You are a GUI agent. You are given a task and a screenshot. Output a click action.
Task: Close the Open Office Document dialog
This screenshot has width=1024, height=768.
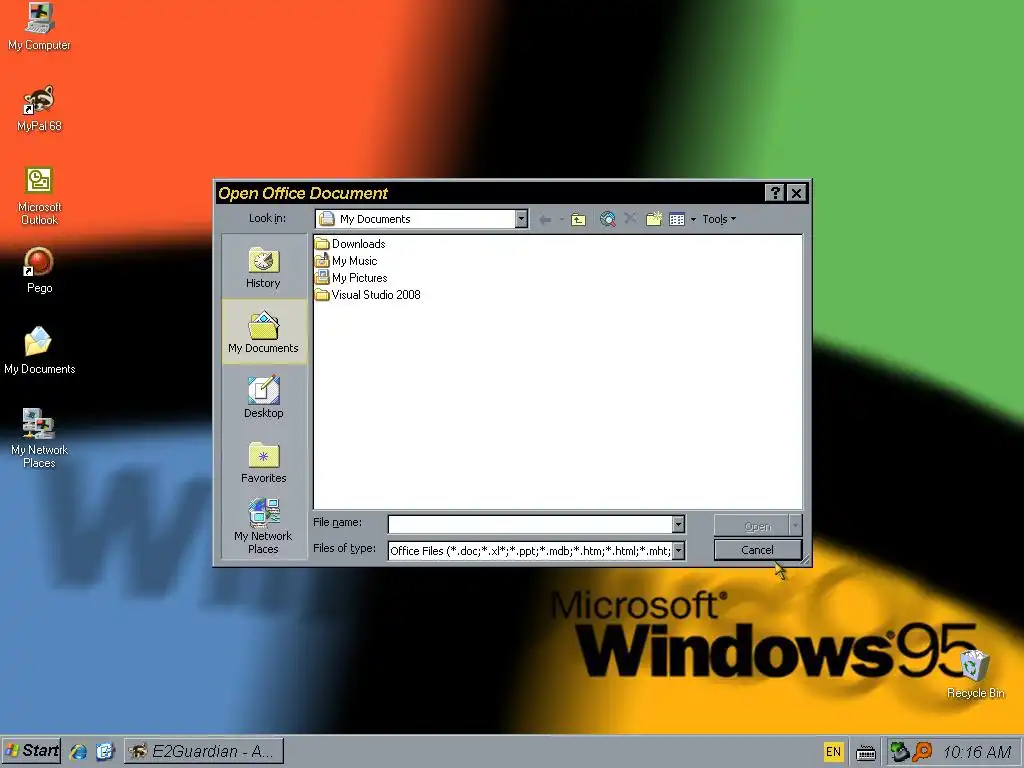click(x=796, y=193)
